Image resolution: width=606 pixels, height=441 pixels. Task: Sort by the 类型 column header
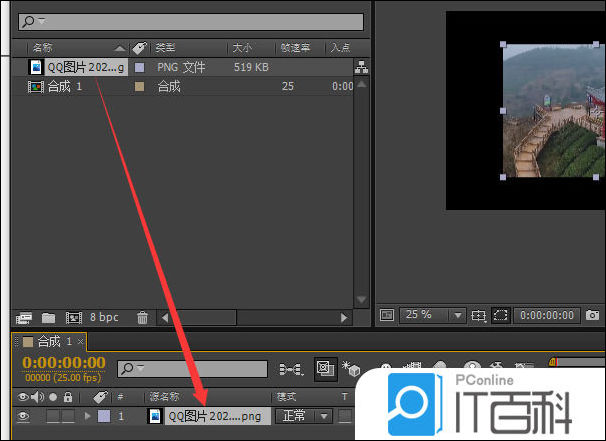(x=165, y=48)
